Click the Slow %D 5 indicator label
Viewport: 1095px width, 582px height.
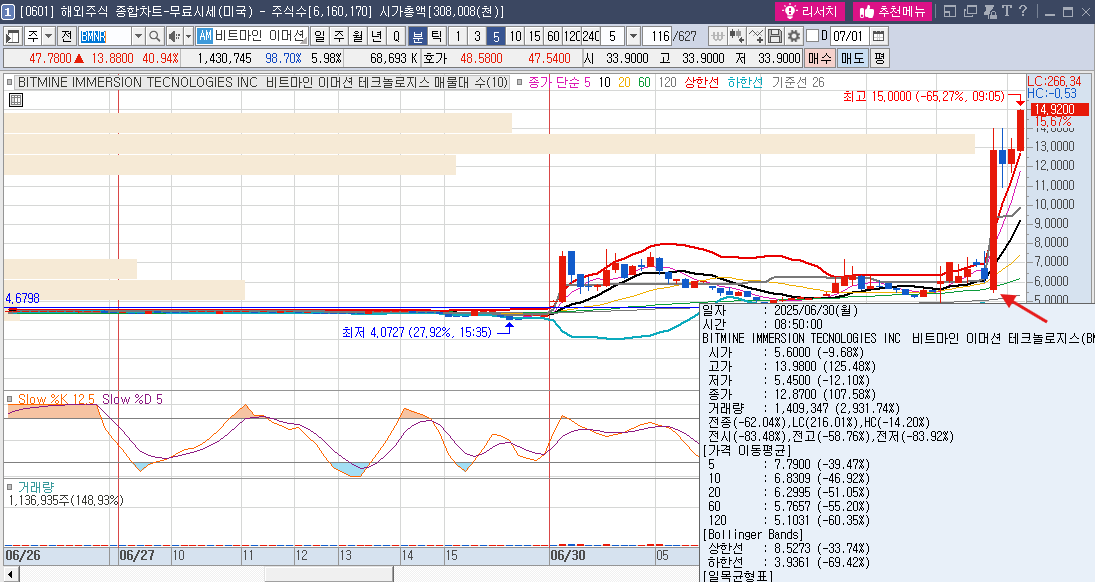click(x=132, y=400)
